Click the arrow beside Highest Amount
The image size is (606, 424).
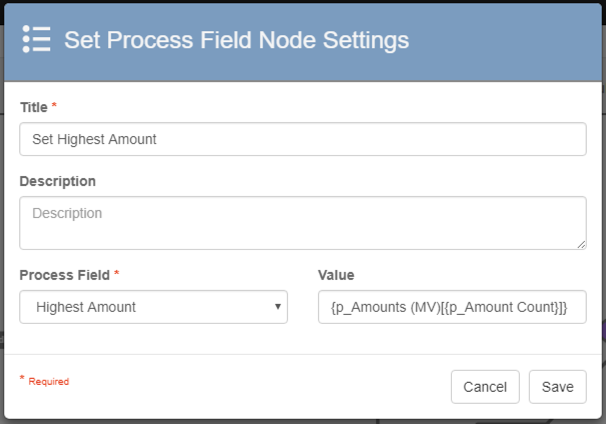coord(277,307)
